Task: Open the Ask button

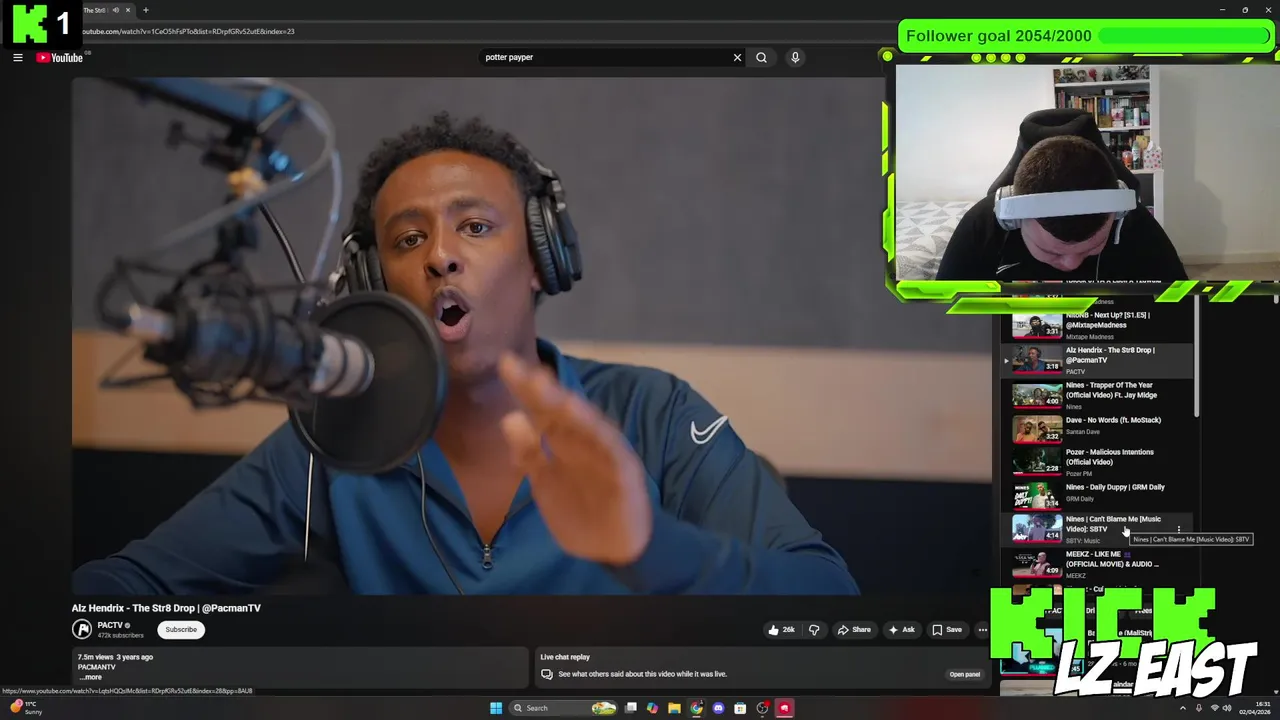Action: (x=901, y=630)
